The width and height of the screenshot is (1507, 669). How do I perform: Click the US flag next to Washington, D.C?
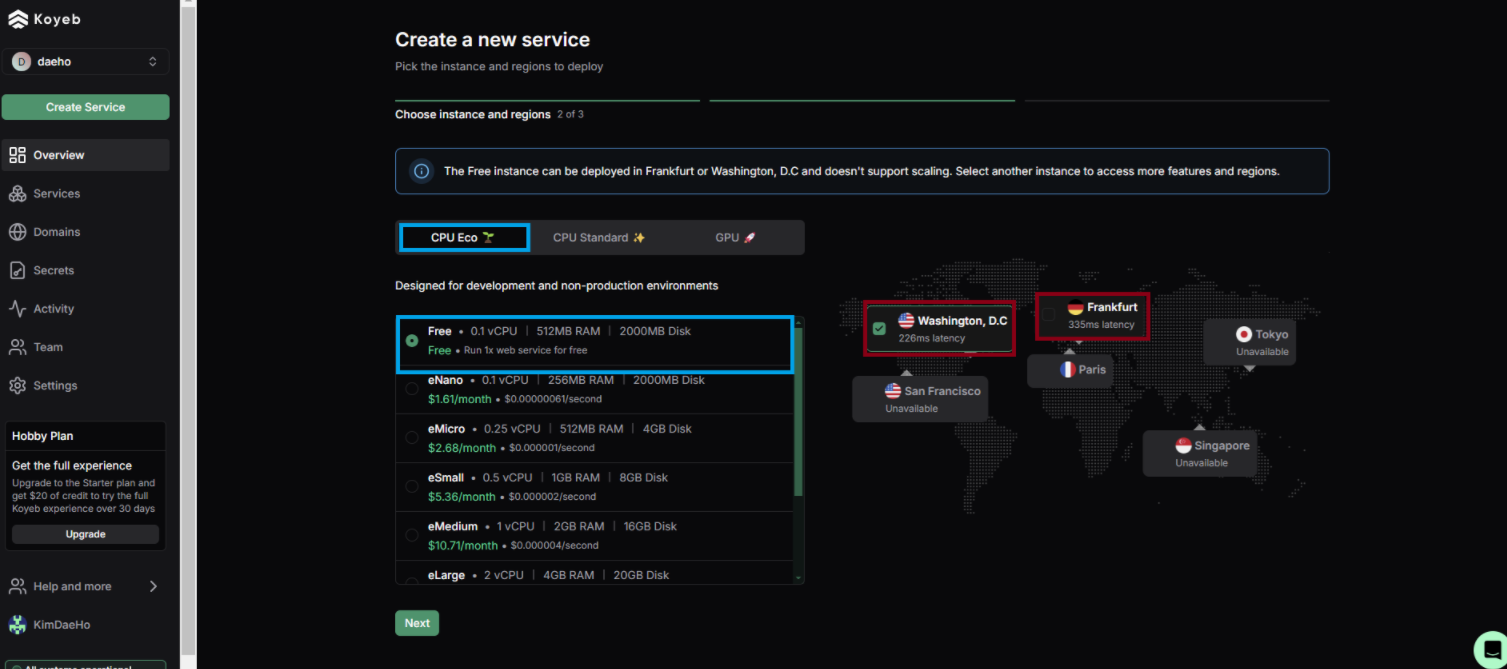906,321
